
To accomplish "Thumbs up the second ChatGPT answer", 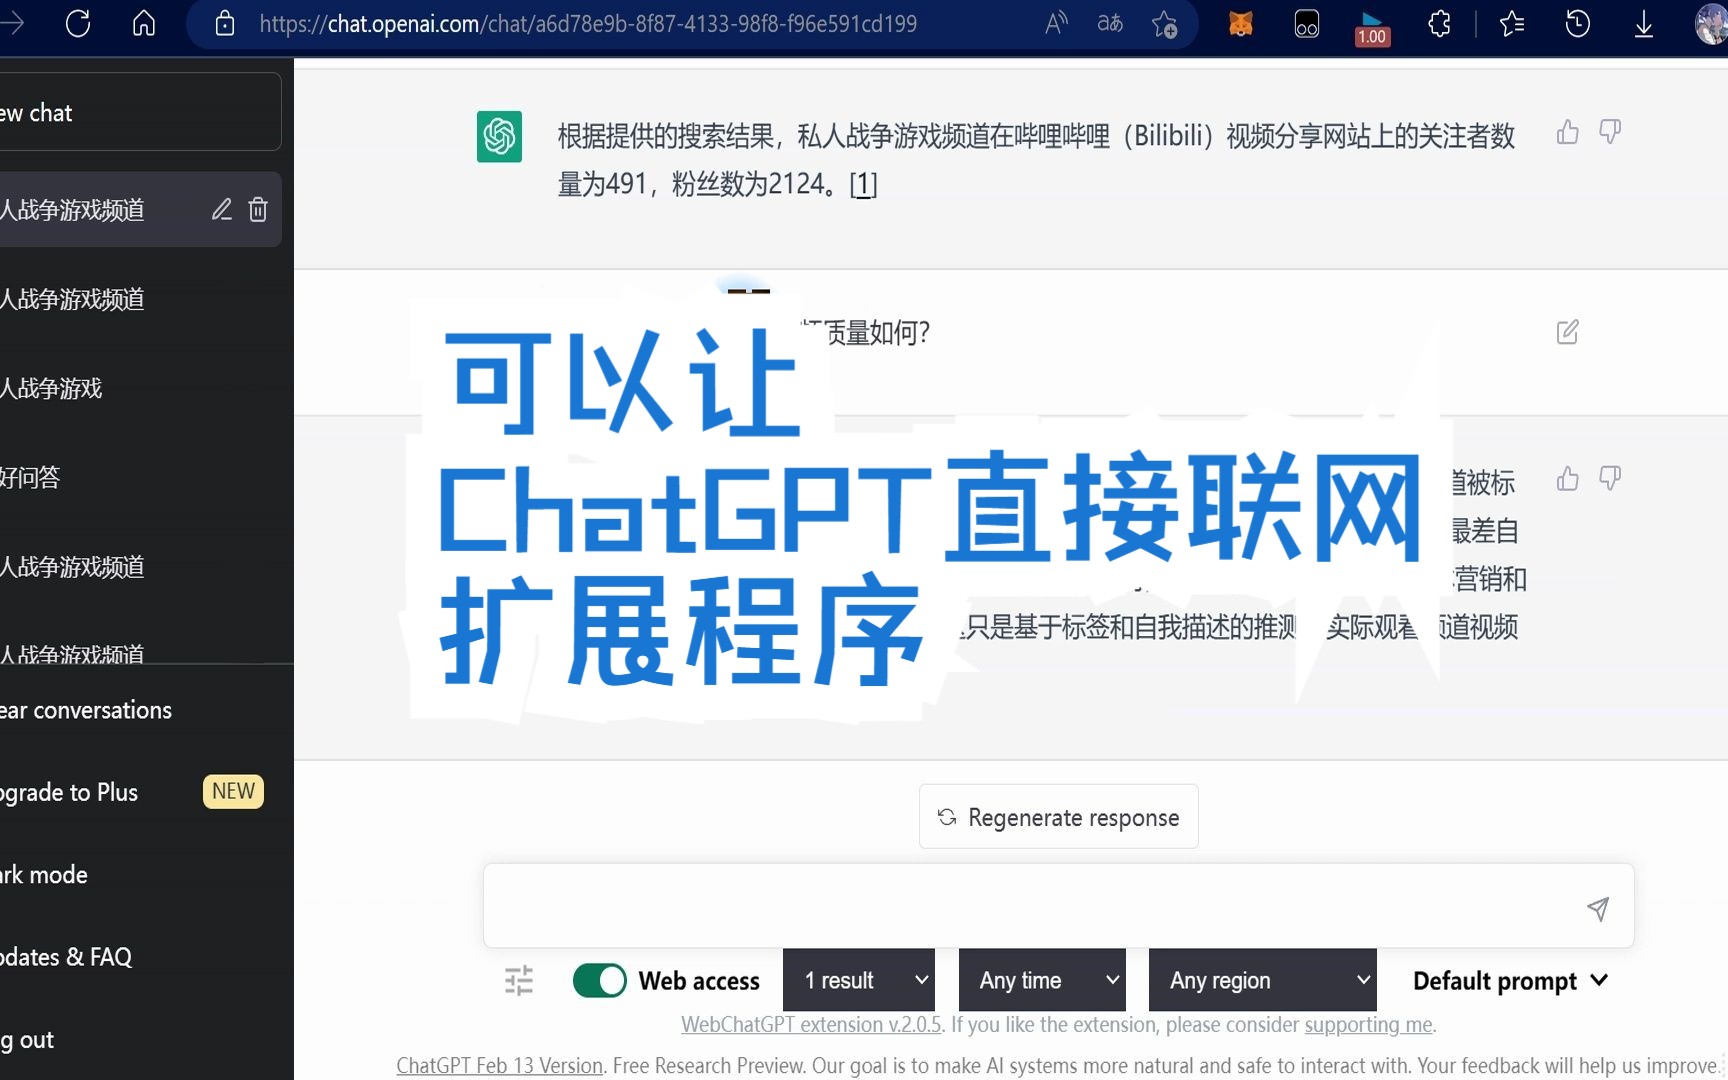I will (x=1568, y=479).
